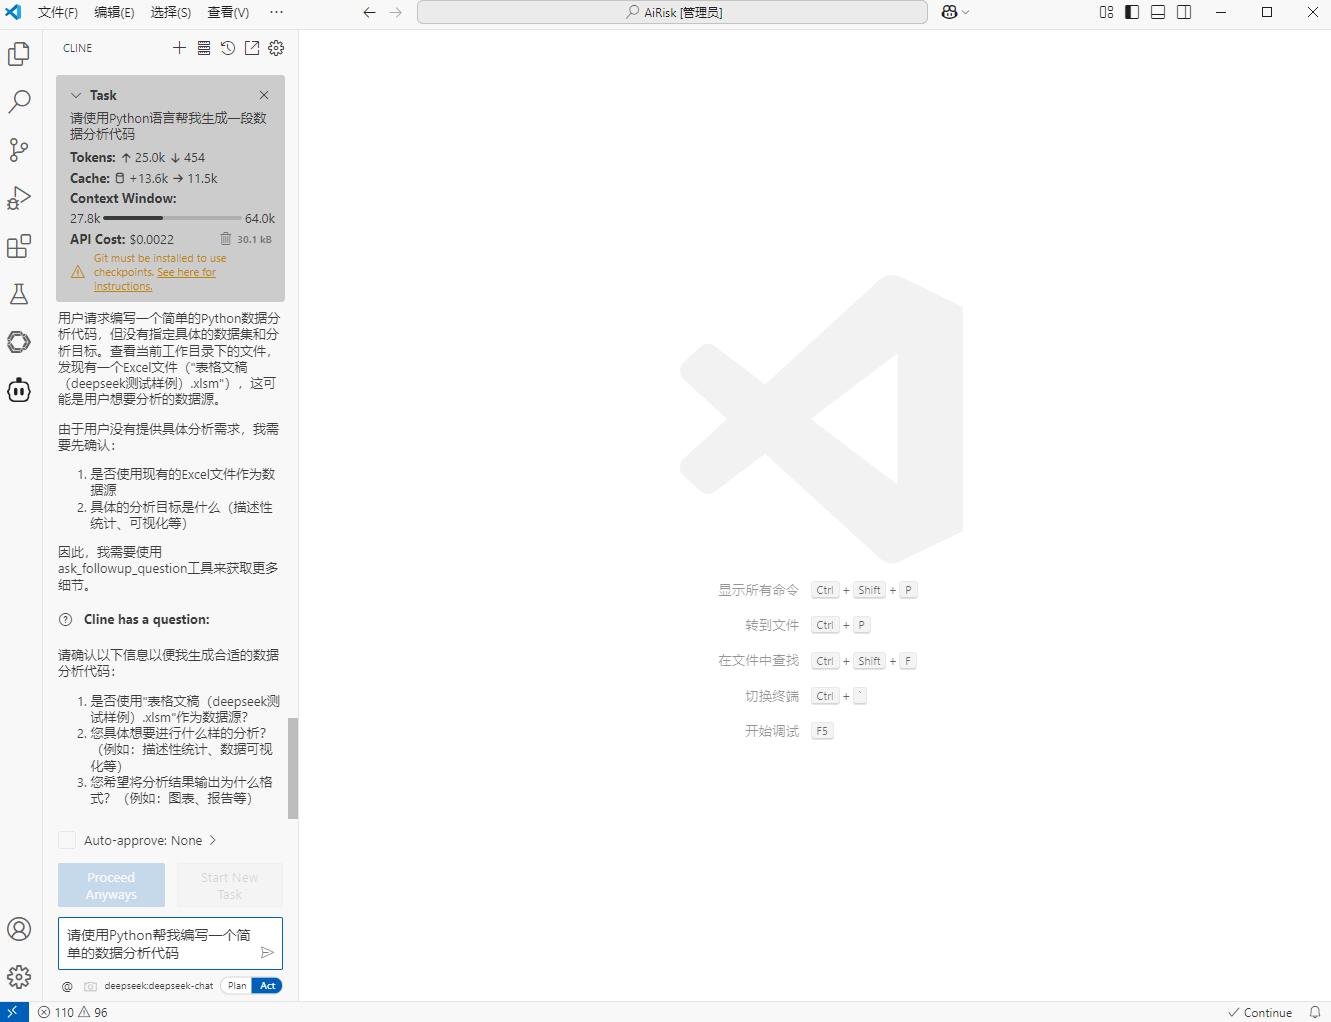The image size is (1331, 1022).
Task: Switch Cline to Plan mode
Action: click(237, 986)
